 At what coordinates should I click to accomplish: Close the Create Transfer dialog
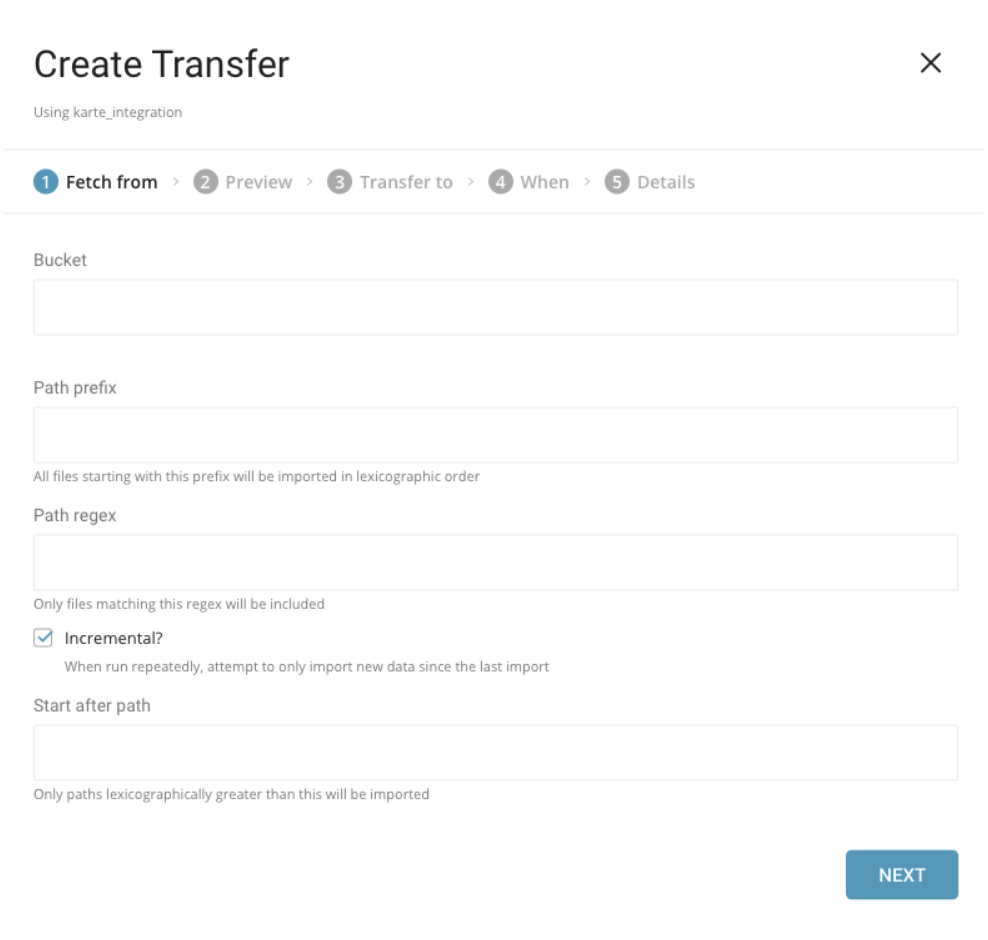point(930,63)
